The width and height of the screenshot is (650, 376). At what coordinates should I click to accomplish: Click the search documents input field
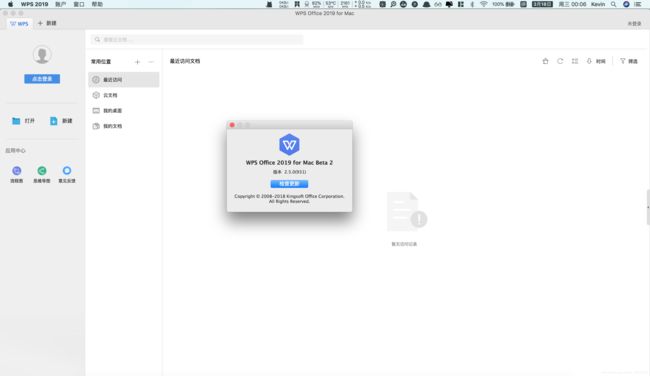coord(197,39)
